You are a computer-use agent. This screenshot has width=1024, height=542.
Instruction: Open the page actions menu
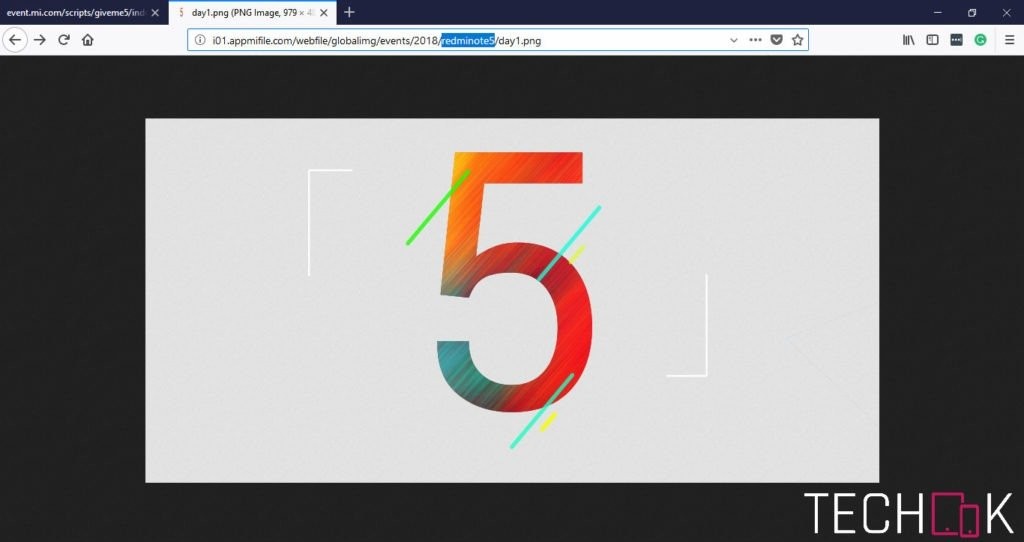click(x=756, y=40)
